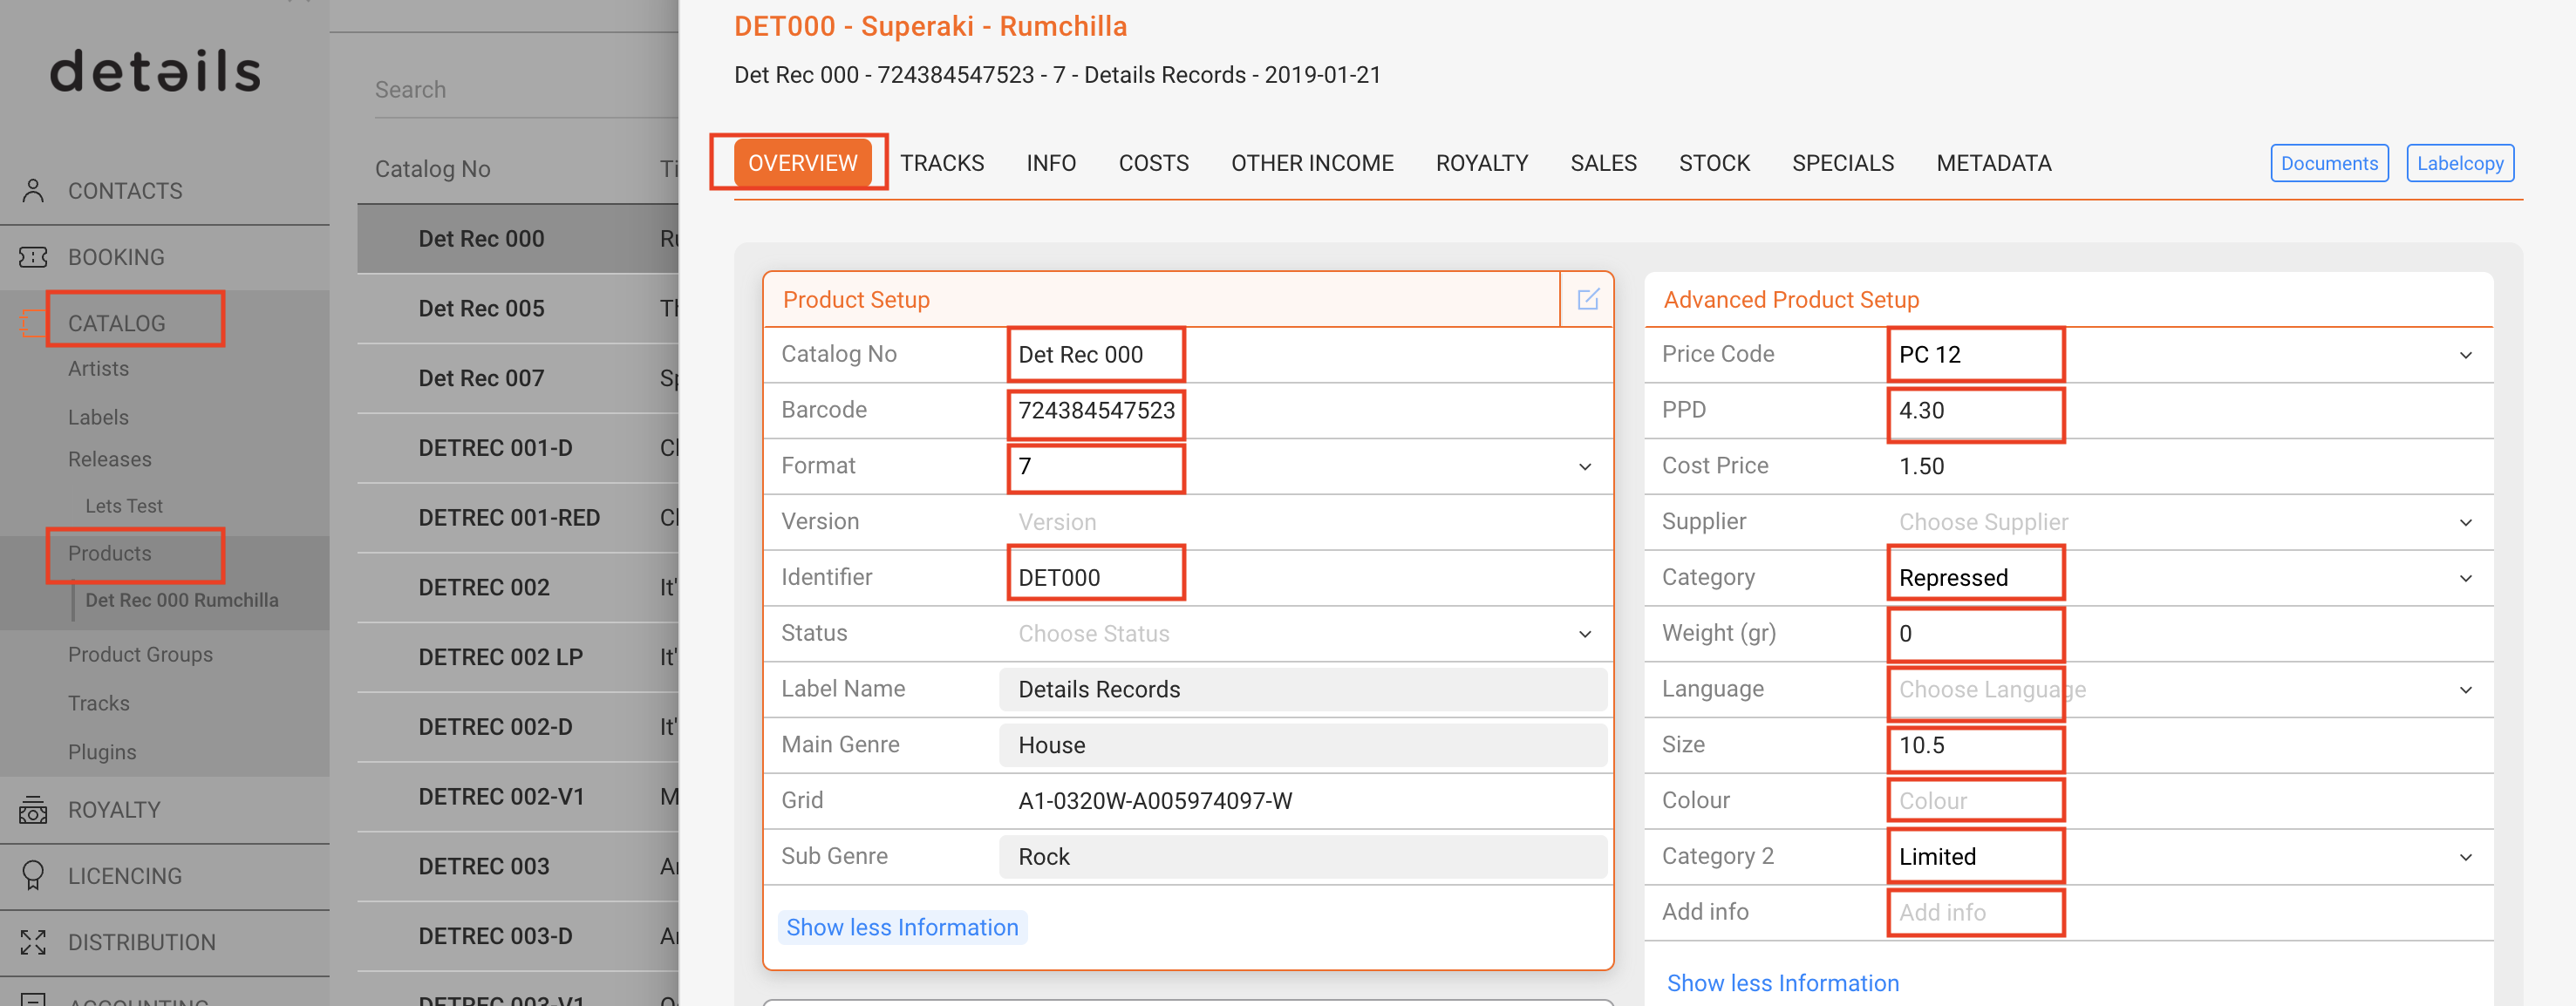Open Product Groups in sidebar
Viewport: 2576px width, 1006px height.
(x=140, y=654)
